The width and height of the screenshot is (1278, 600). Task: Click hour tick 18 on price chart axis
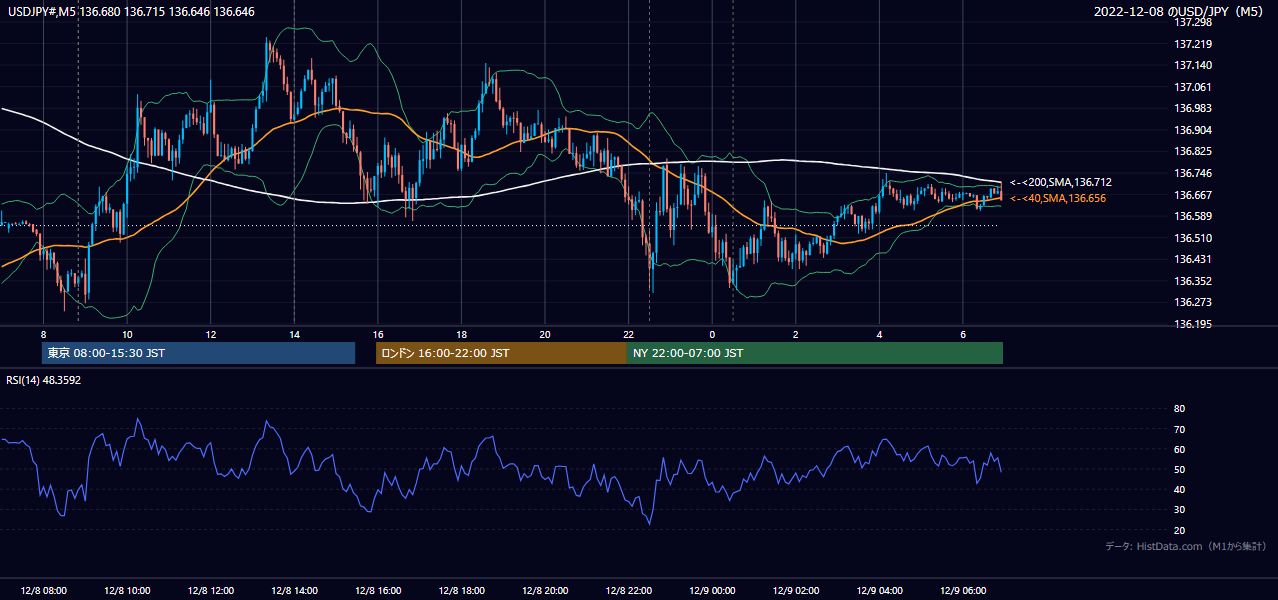(x=461, y=334)
